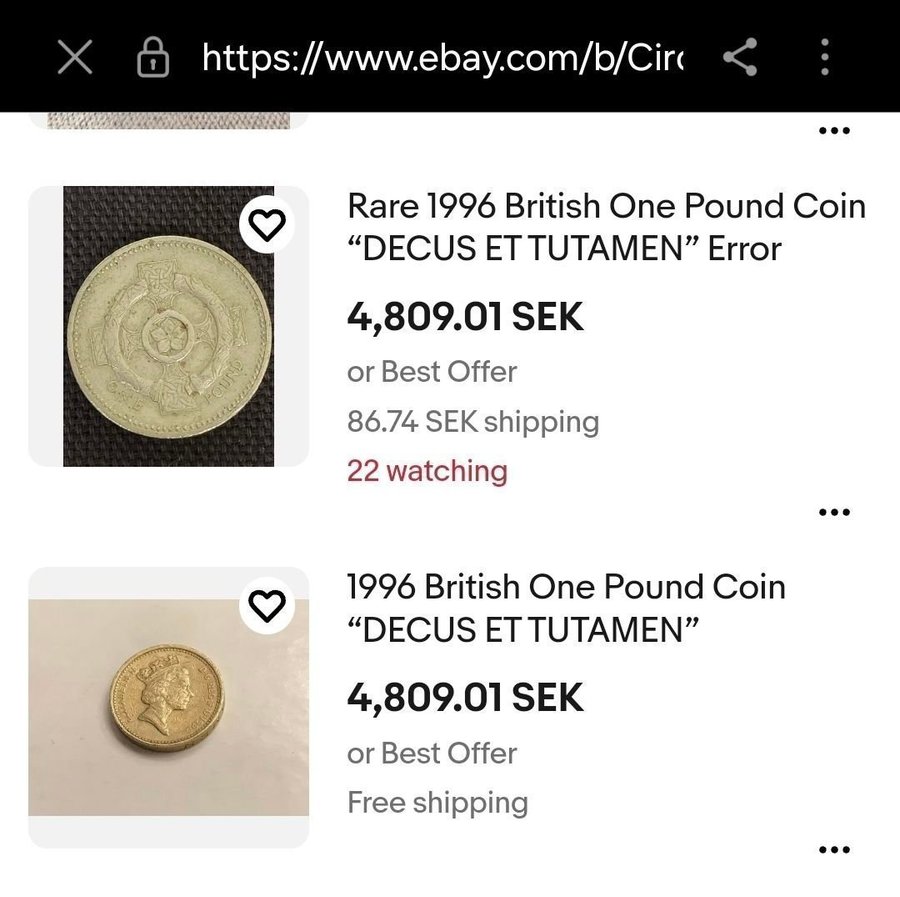This screenshot has width=900, height=897.
Task: Open more options under the 'Free shipping' listing
Action: [834, 851]
